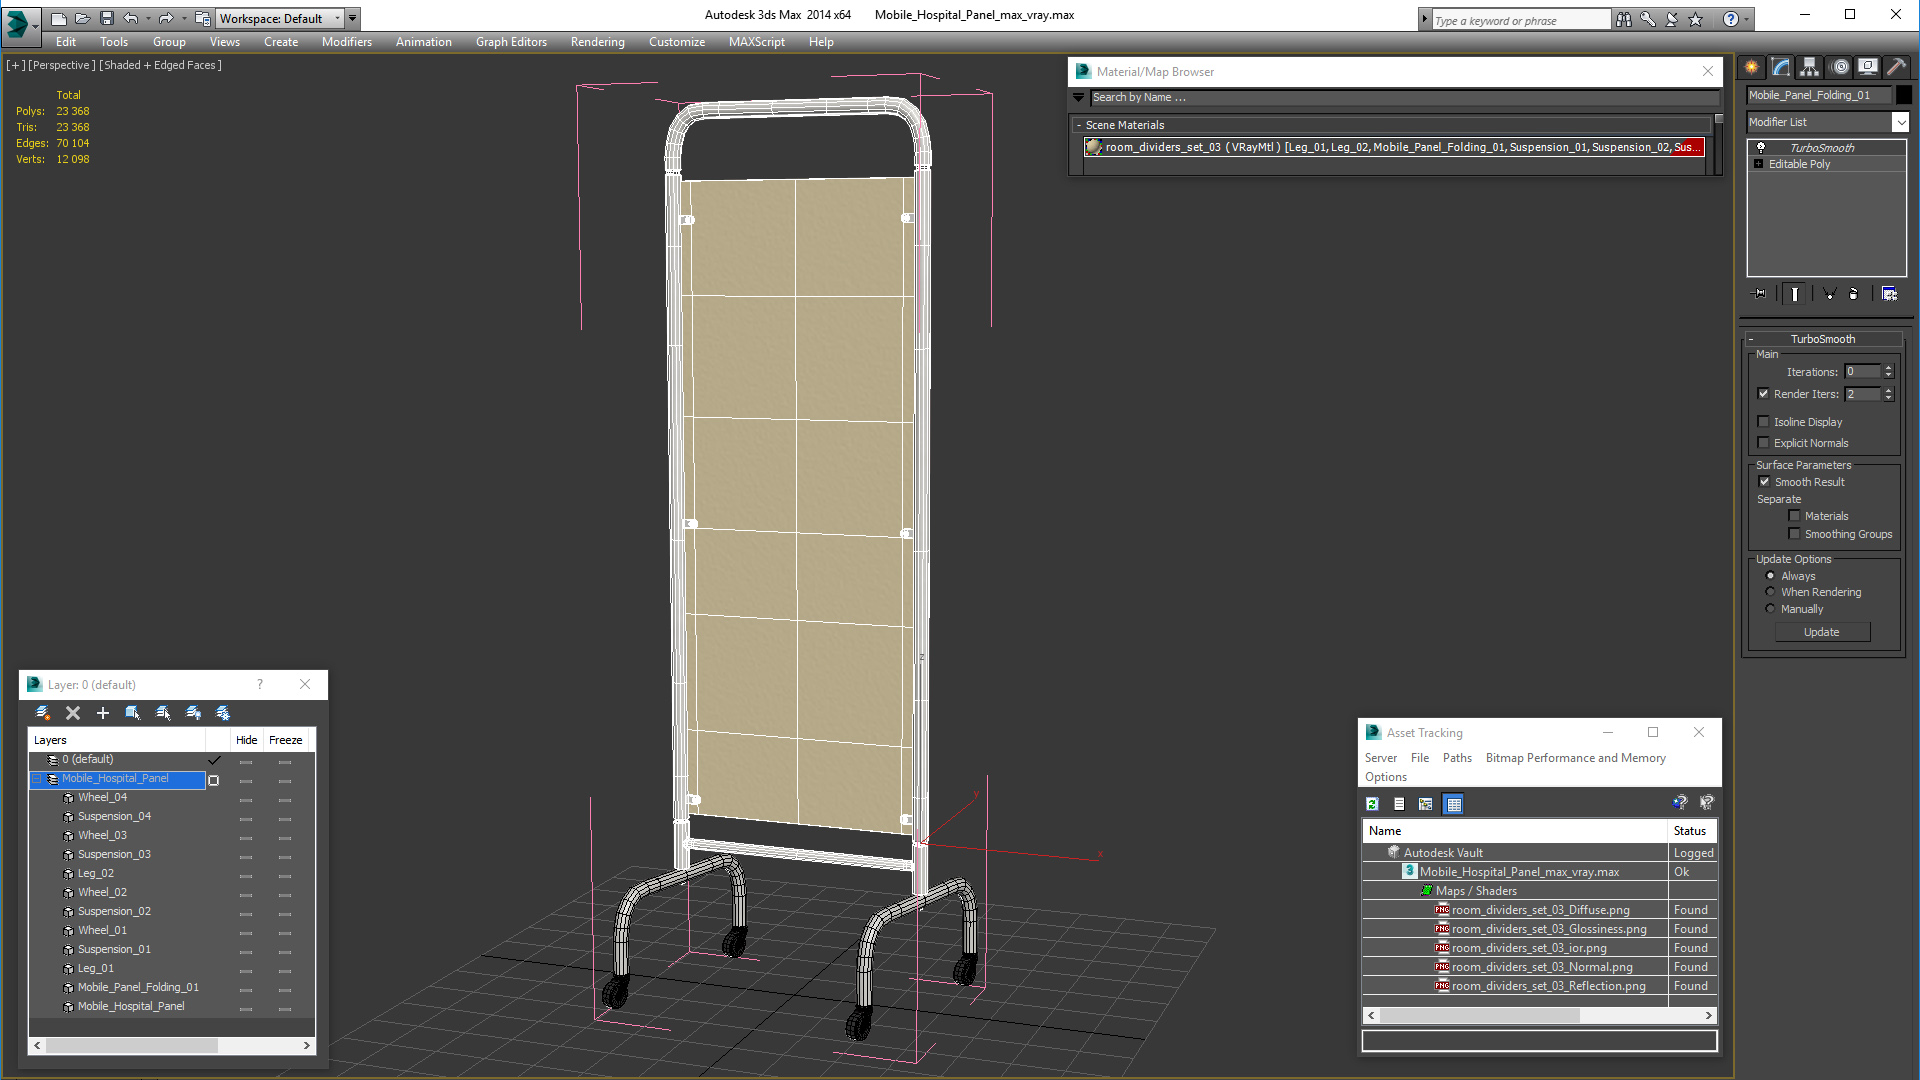Screen dimensions: 1920x1080
Task: Click Add Selected Objects plus icon in the Layer toolbar
Action: [x=102, y=713]
